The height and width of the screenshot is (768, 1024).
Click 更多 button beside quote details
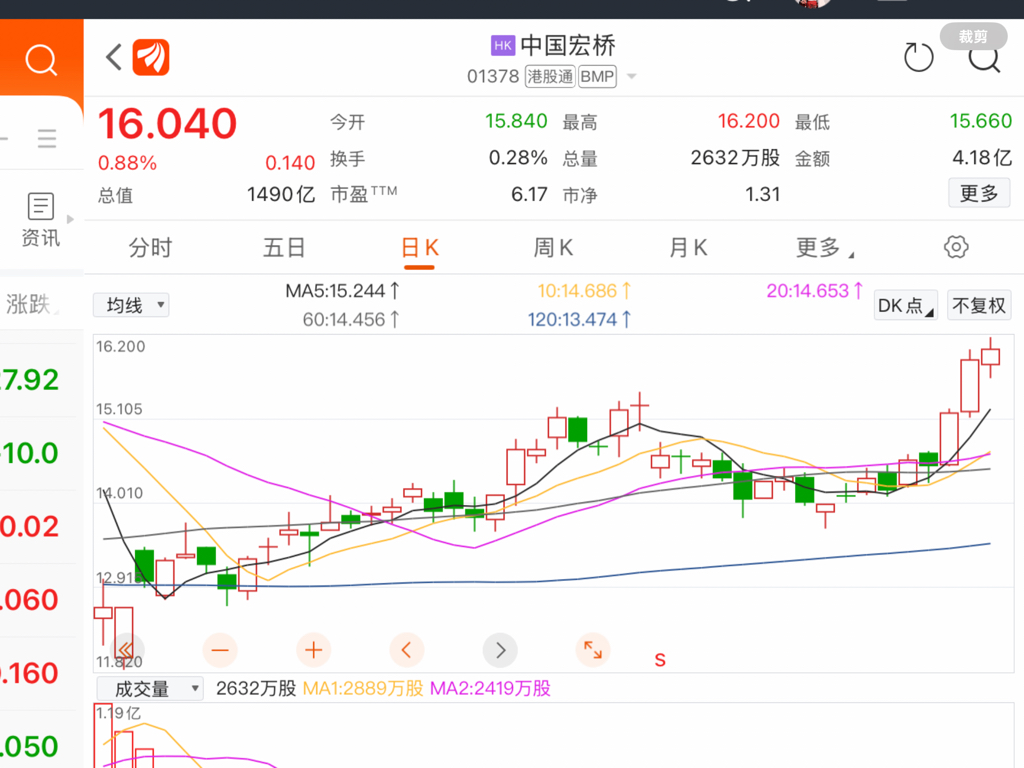[x=979, y=193]
